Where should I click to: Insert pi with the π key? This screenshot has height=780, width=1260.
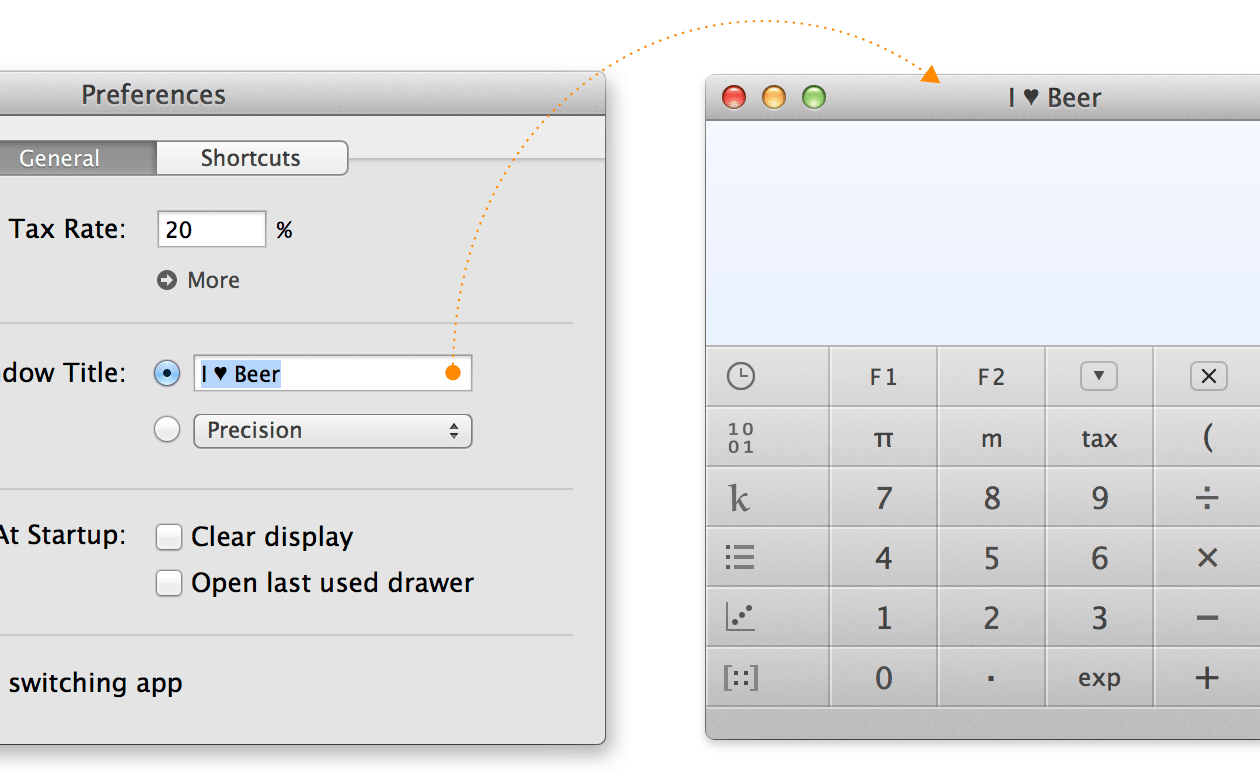point(883,438)
